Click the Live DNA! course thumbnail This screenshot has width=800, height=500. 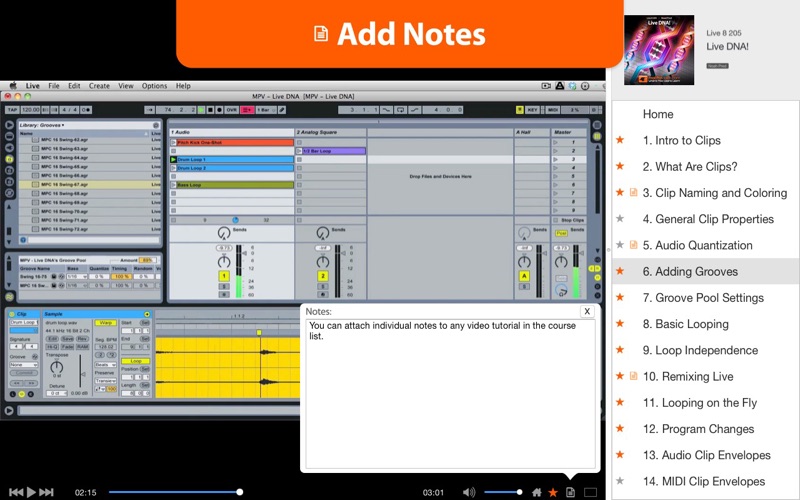point(659,49)
